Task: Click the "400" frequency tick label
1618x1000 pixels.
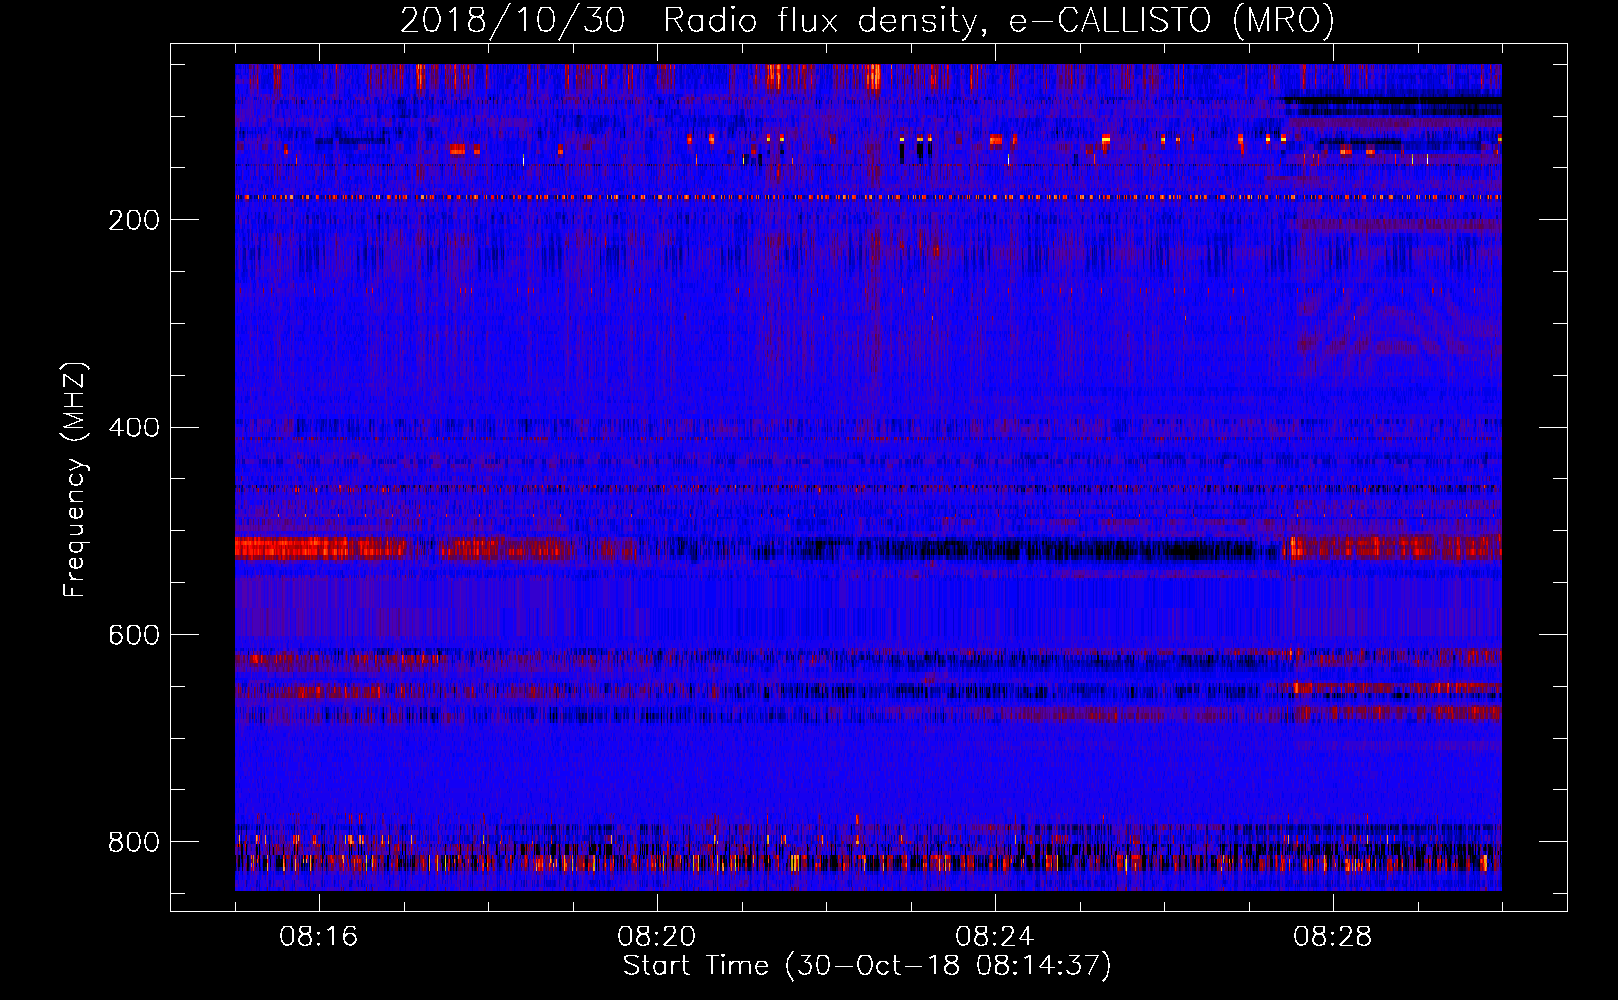Action: point(134,428)
